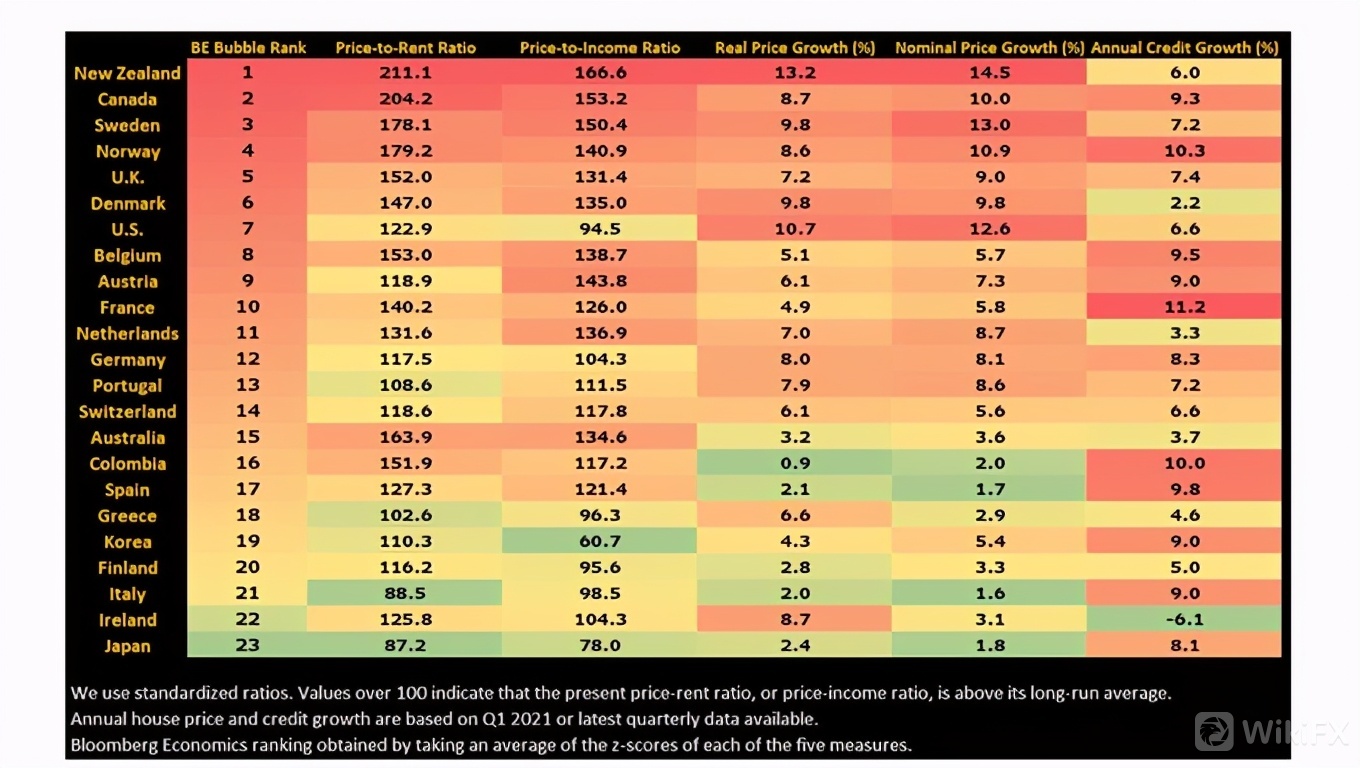Click the Japan row label
This screenshot has width=1360, height=768.
click(127, 646)
